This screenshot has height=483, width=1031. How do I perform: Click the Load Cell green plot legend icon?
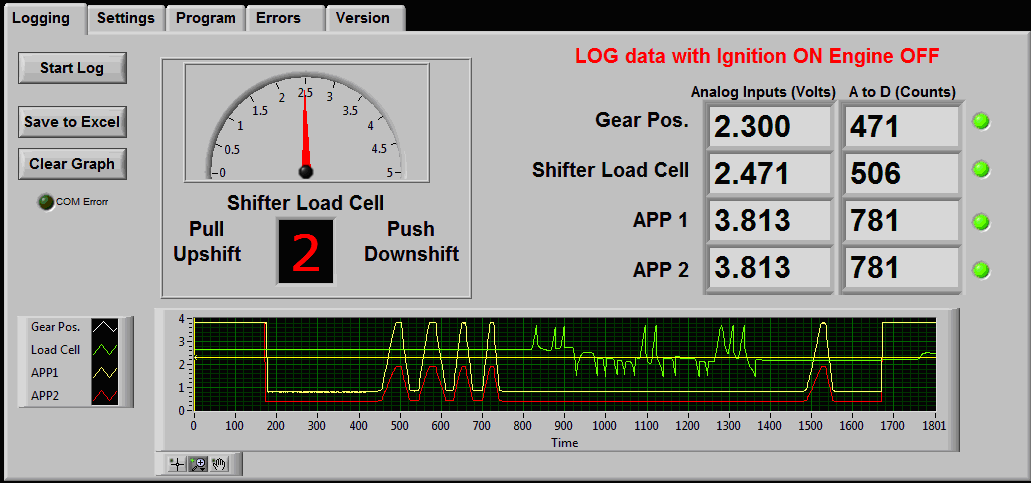105,350
